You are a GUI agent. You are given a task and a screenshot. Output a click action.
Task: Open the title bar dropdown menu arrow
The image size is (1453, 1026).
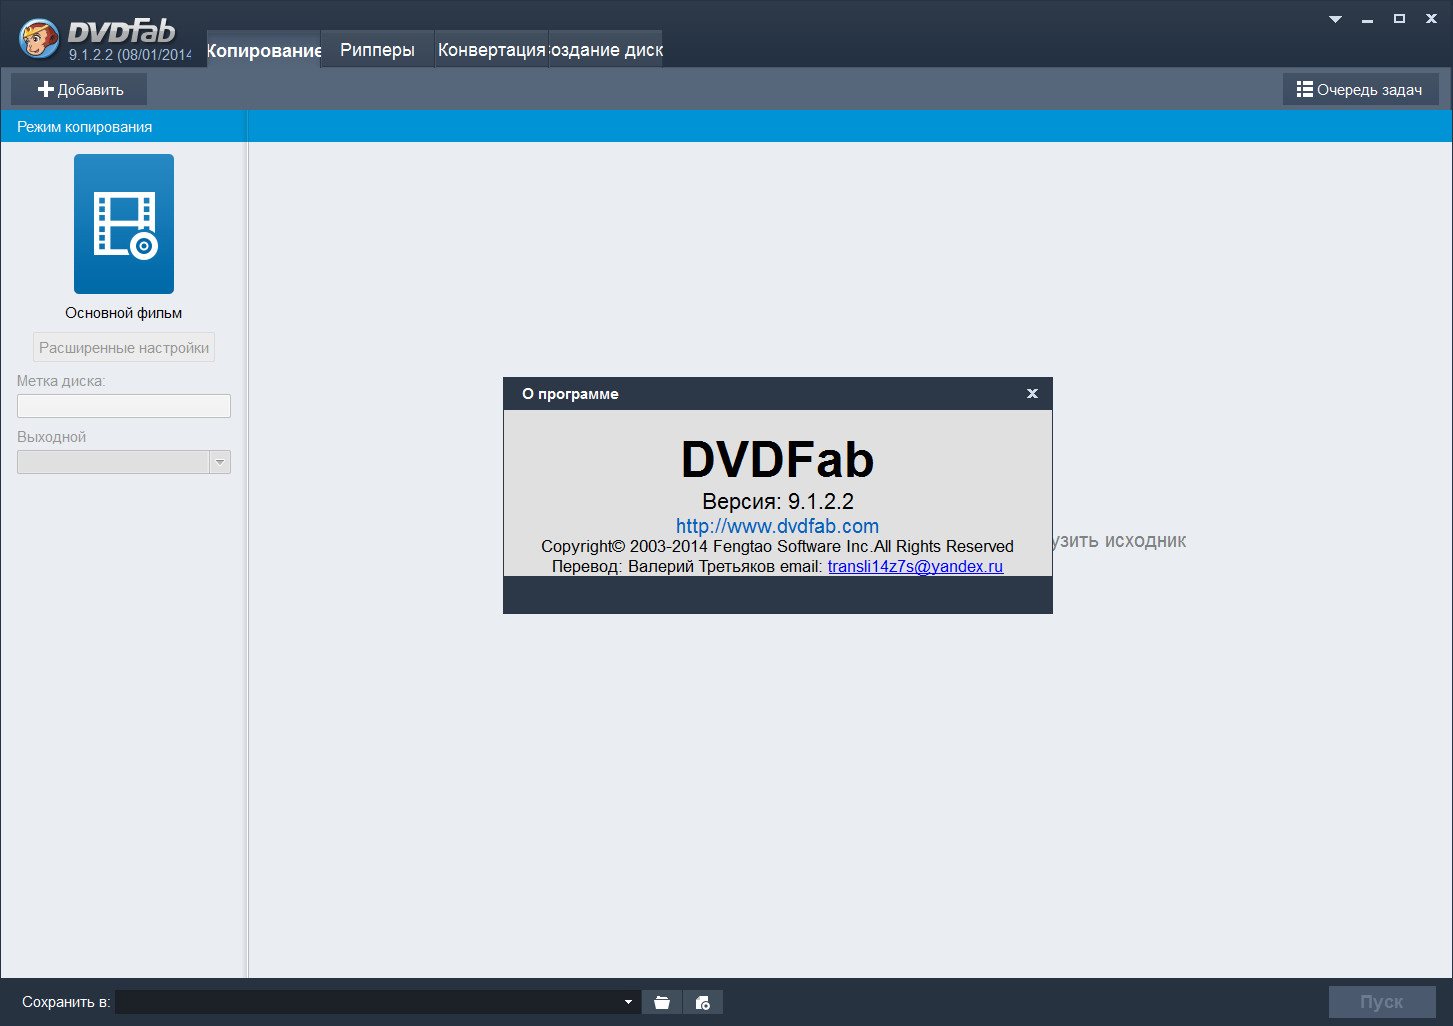point(1335,19)
